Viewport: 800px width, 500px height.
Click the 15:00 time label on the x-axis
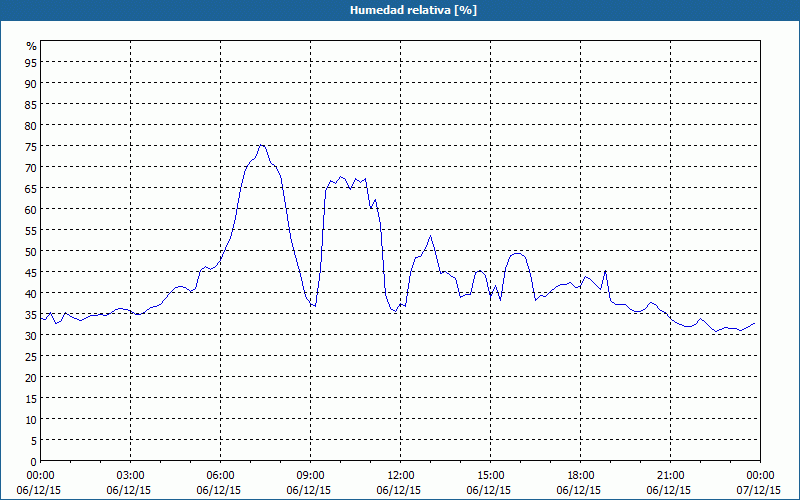click(490, 476)
